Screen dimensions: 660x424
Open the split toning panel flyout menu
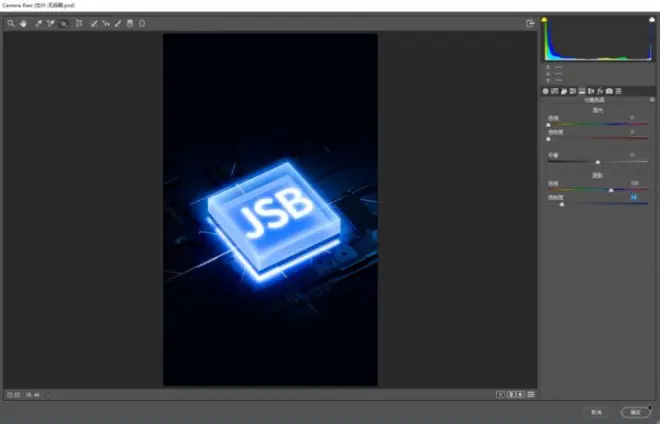coord(652,100)
